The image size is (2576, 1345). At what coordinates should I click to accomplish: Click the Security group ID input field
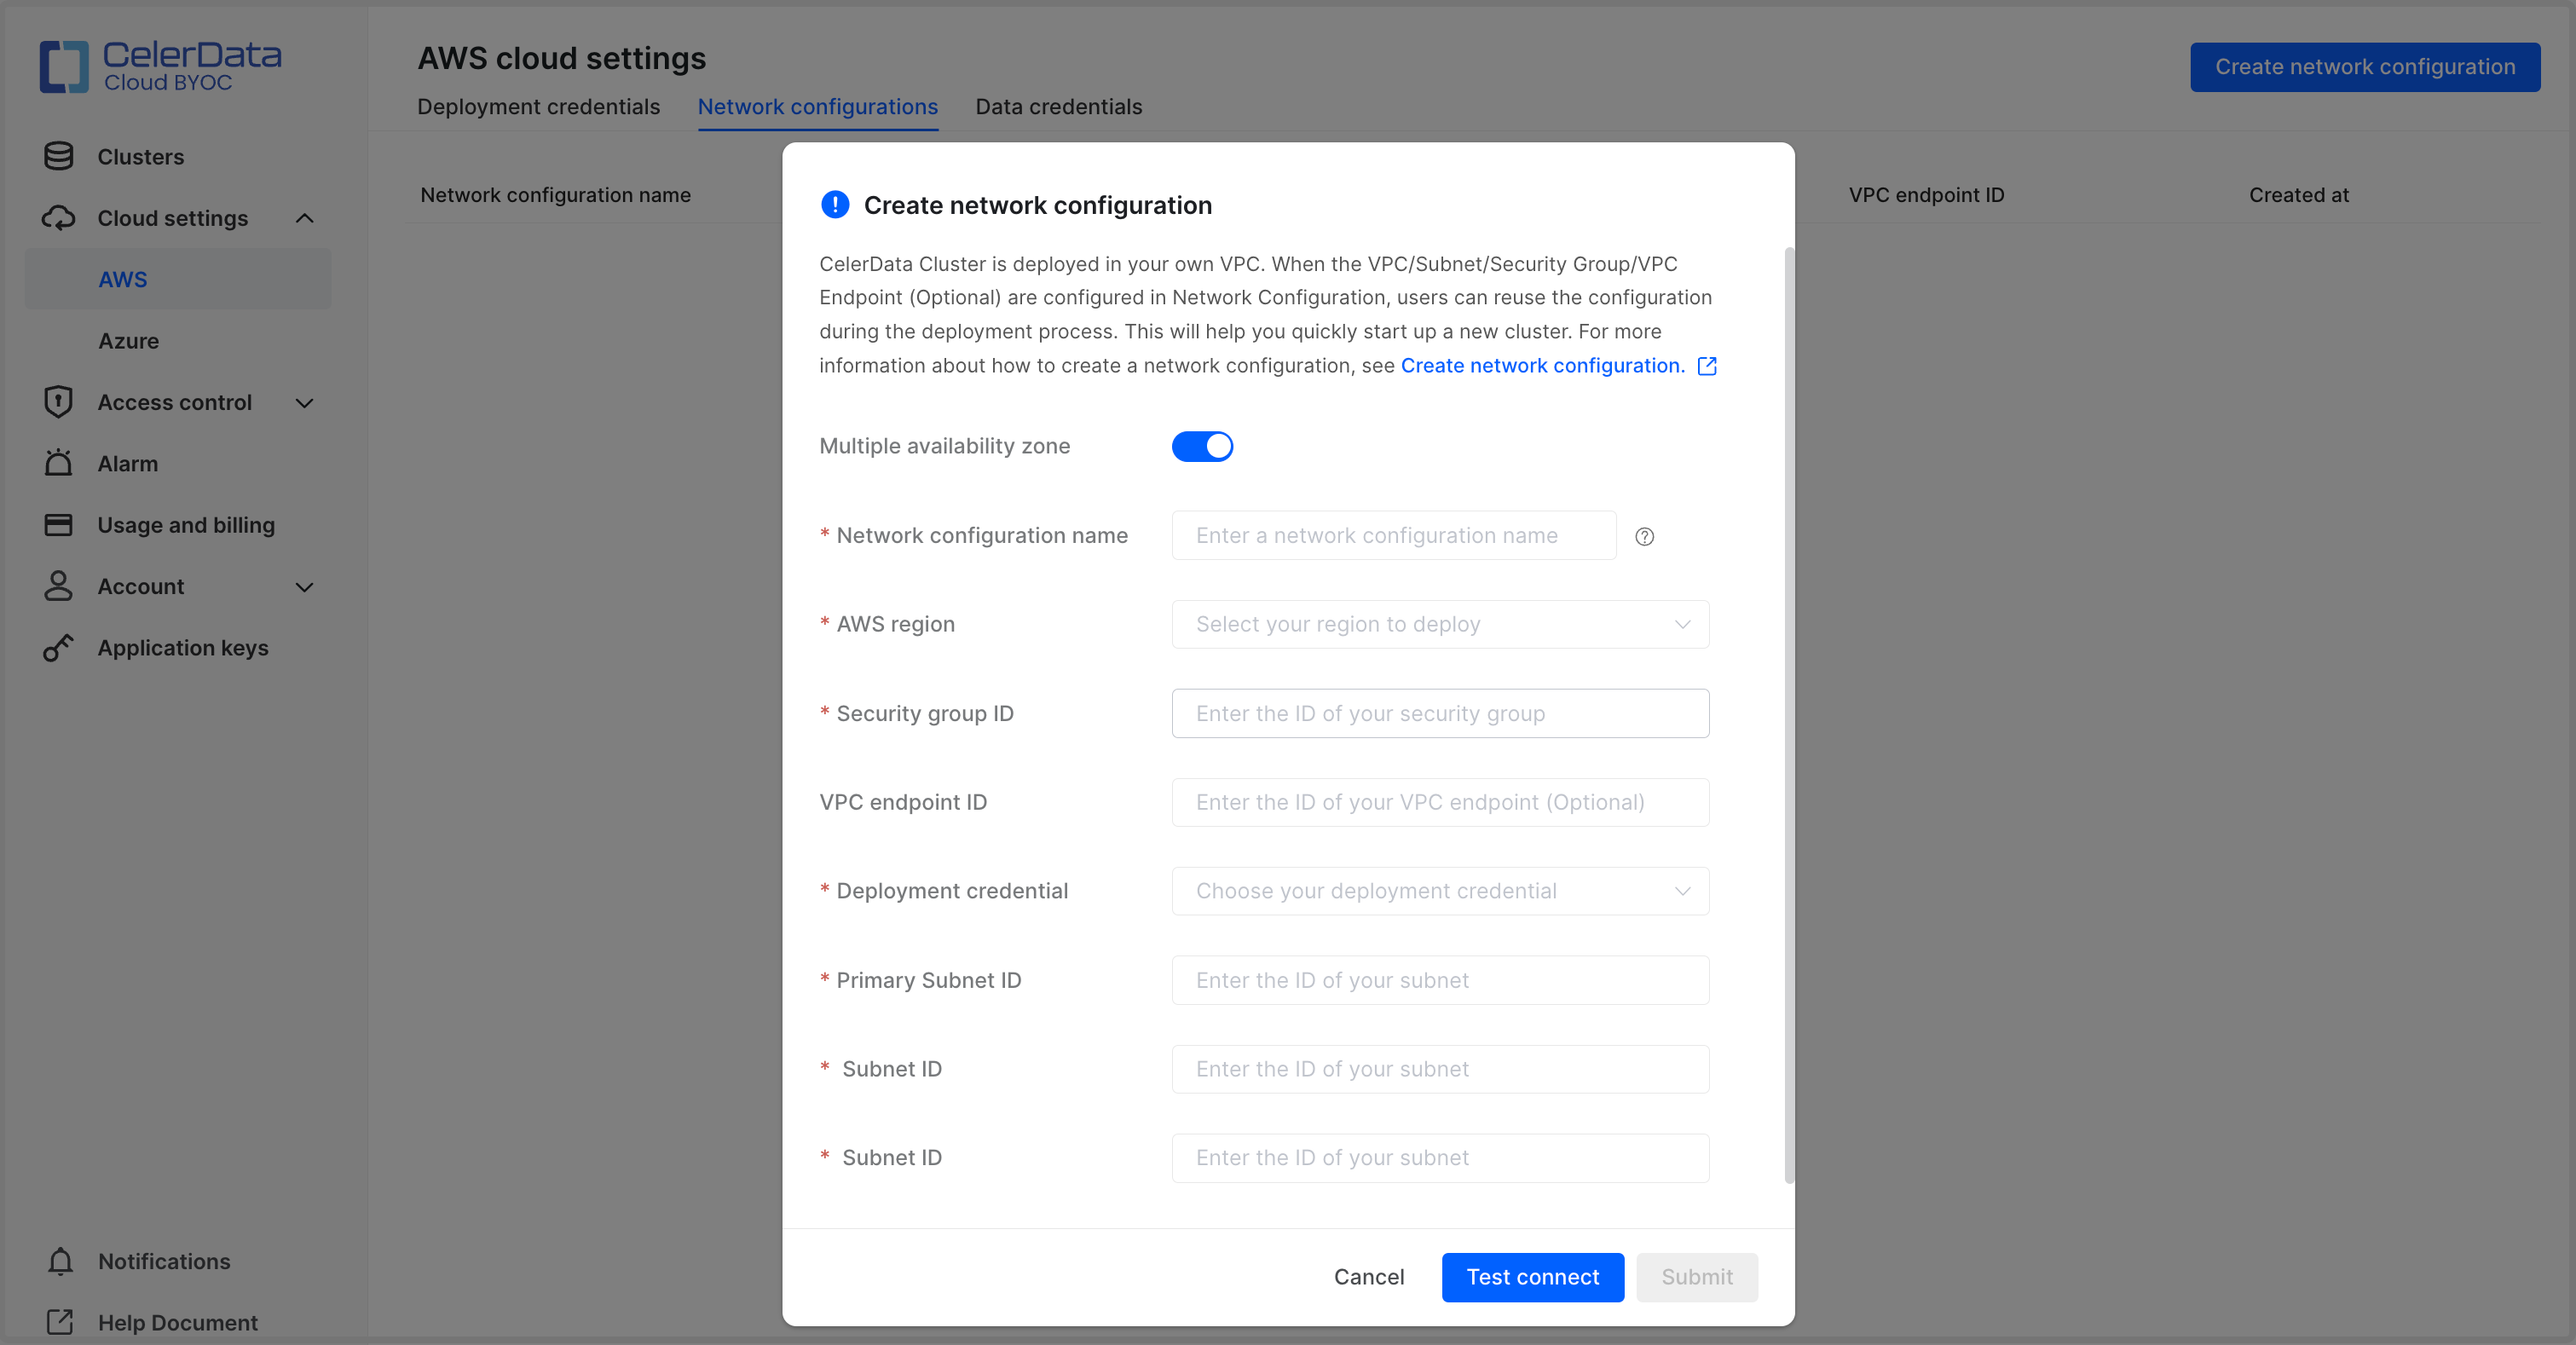1440,713
